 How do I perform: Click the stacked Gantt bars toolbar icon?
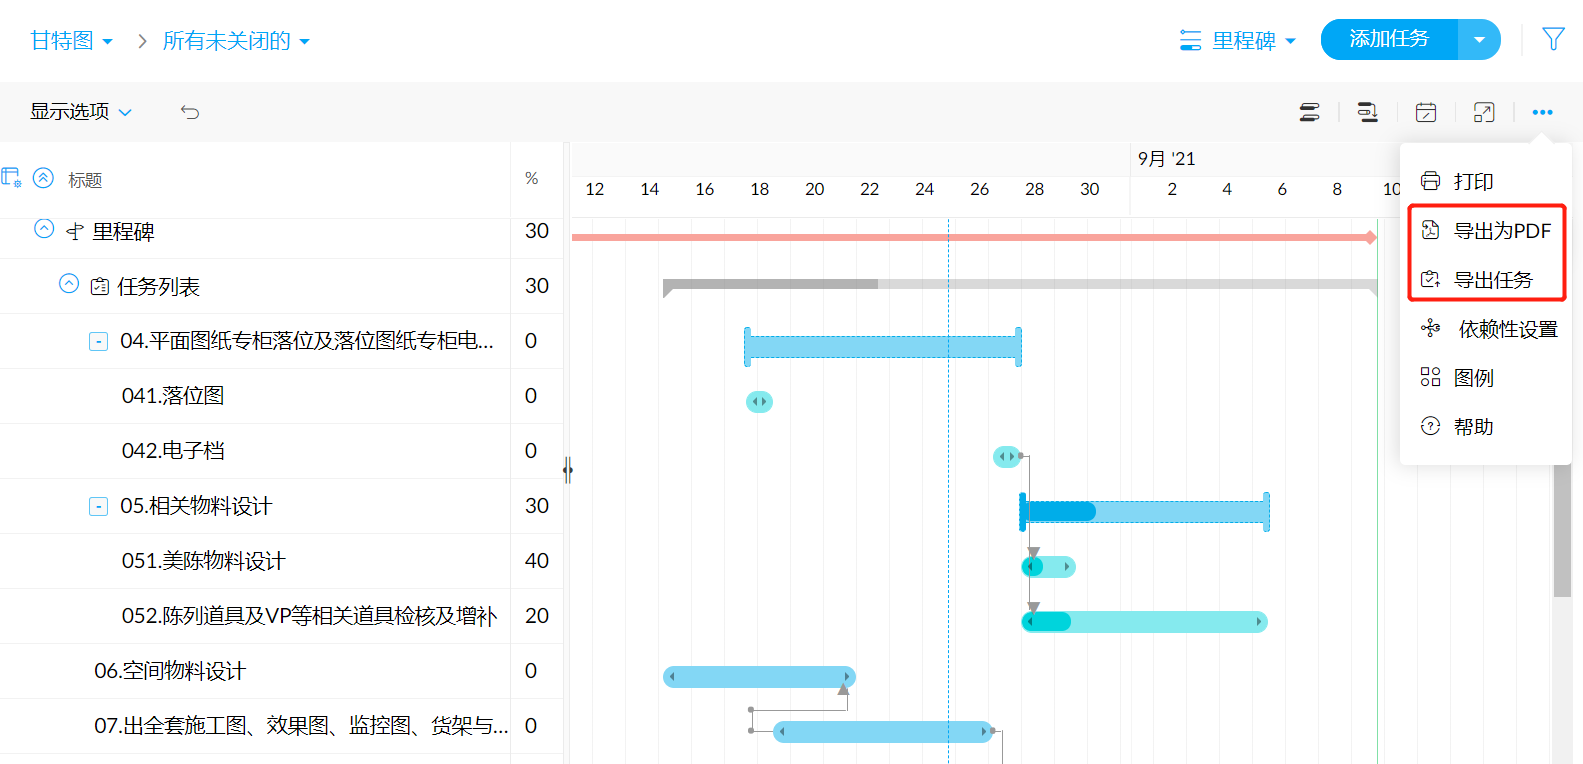(x=1309, y=112)
